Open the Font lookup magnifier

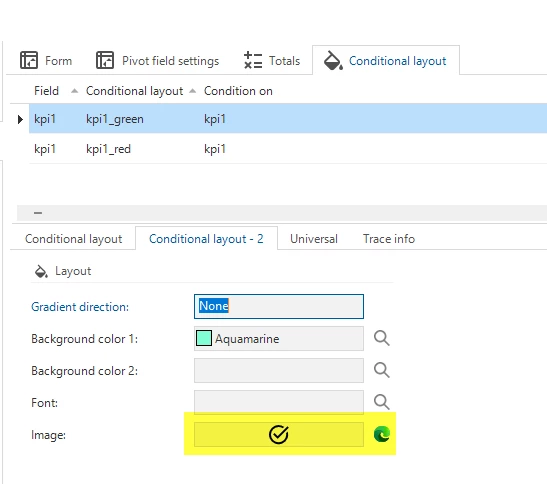point(381,402)
